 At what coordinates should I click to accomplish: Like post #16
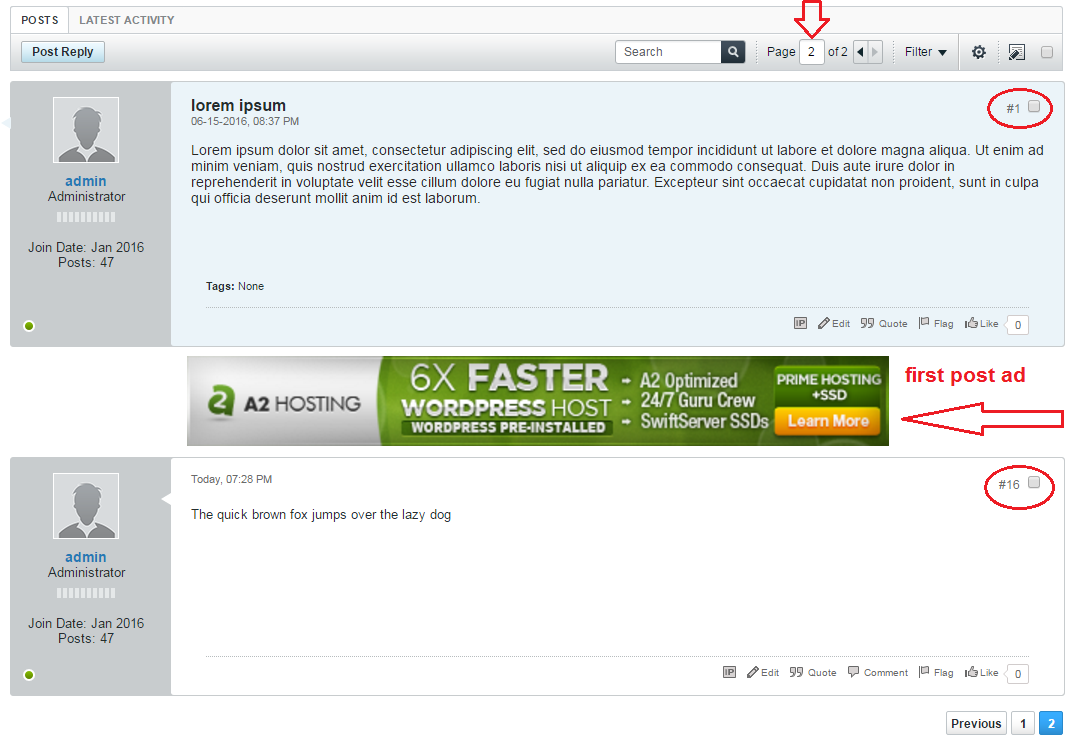981,672
